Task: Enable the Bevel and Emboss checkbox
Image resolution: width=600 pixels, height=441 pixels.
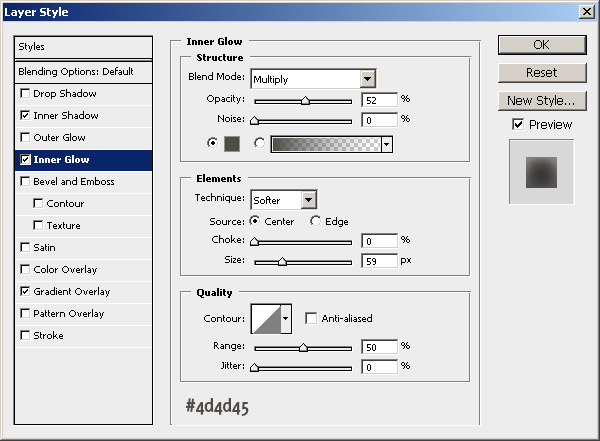Action: 25,181
